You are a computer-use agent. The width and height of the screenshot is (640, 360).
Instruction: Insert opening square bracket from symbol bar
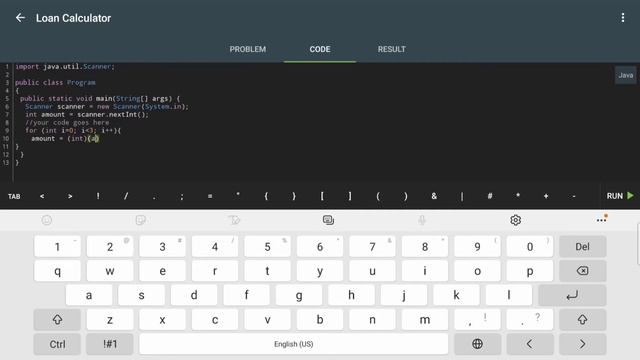tap(322, 196)
